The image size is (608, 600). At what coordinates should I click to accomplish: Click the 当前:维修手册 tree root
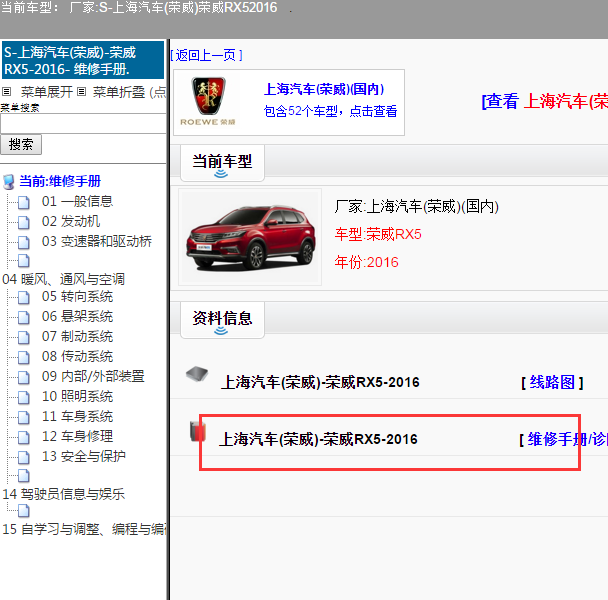point(60,181)
